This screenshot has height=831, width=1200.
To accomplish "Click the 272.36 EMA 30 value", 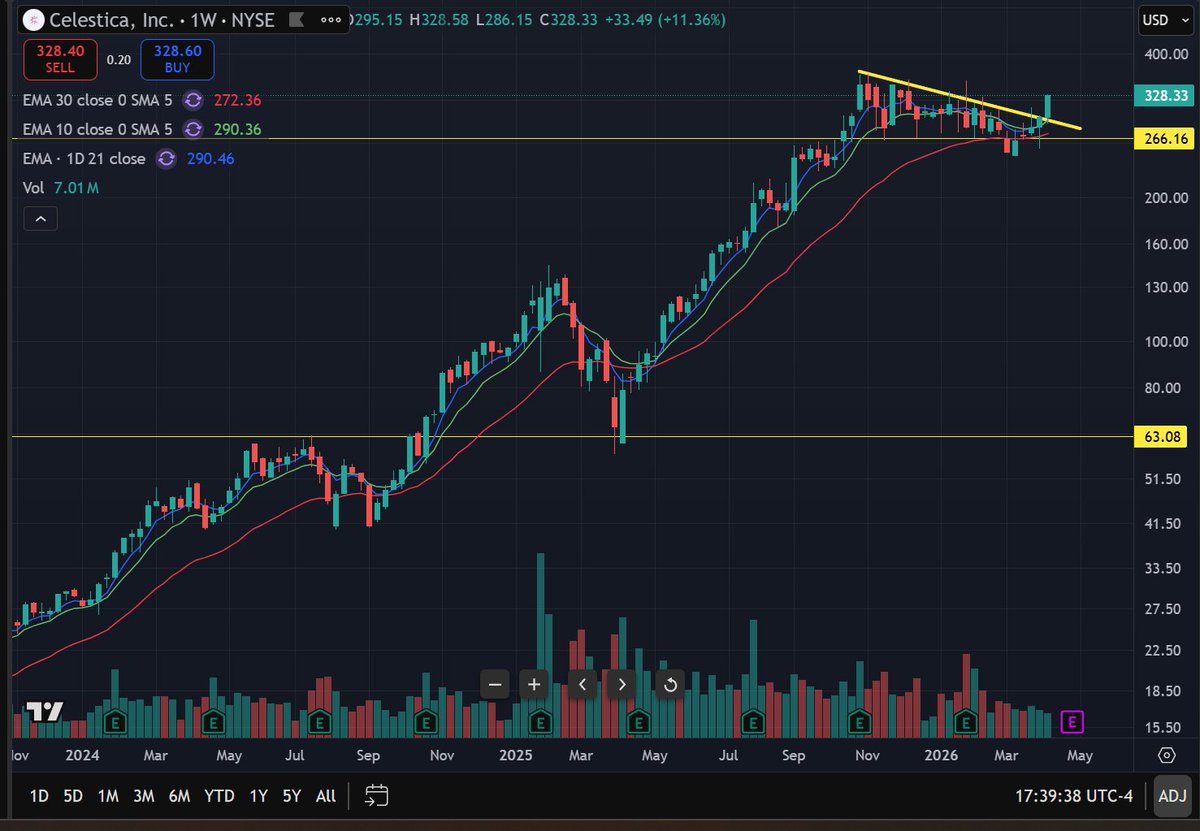I will pos(237,101).
